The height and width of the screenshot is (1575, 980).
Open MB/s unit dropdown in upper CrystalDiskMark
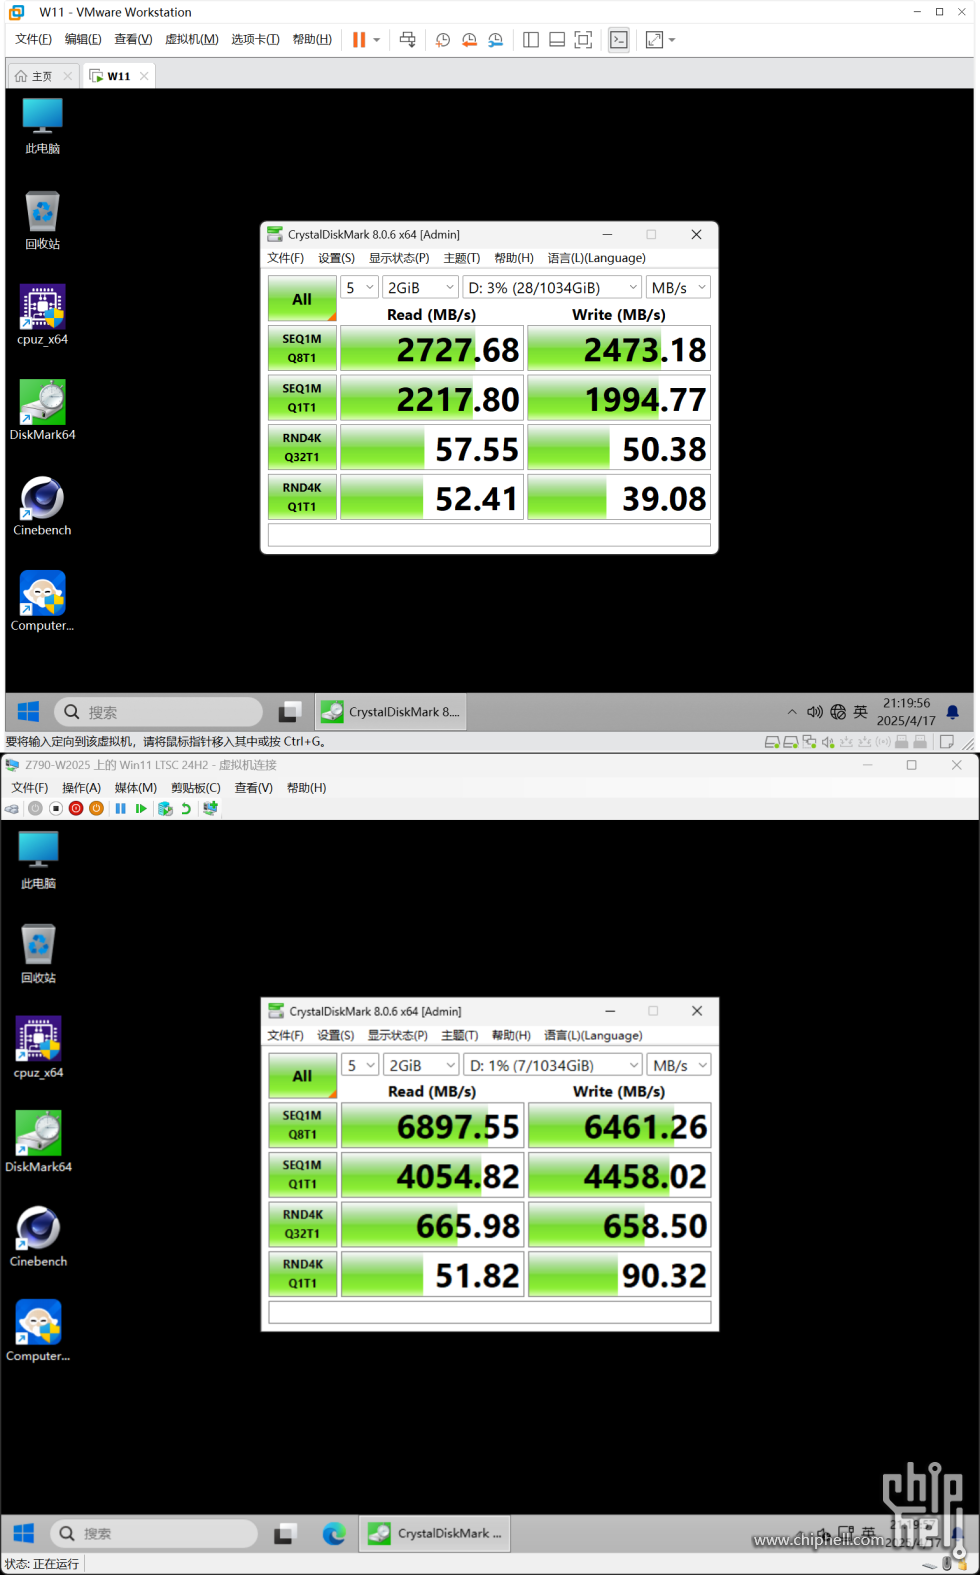678,288
